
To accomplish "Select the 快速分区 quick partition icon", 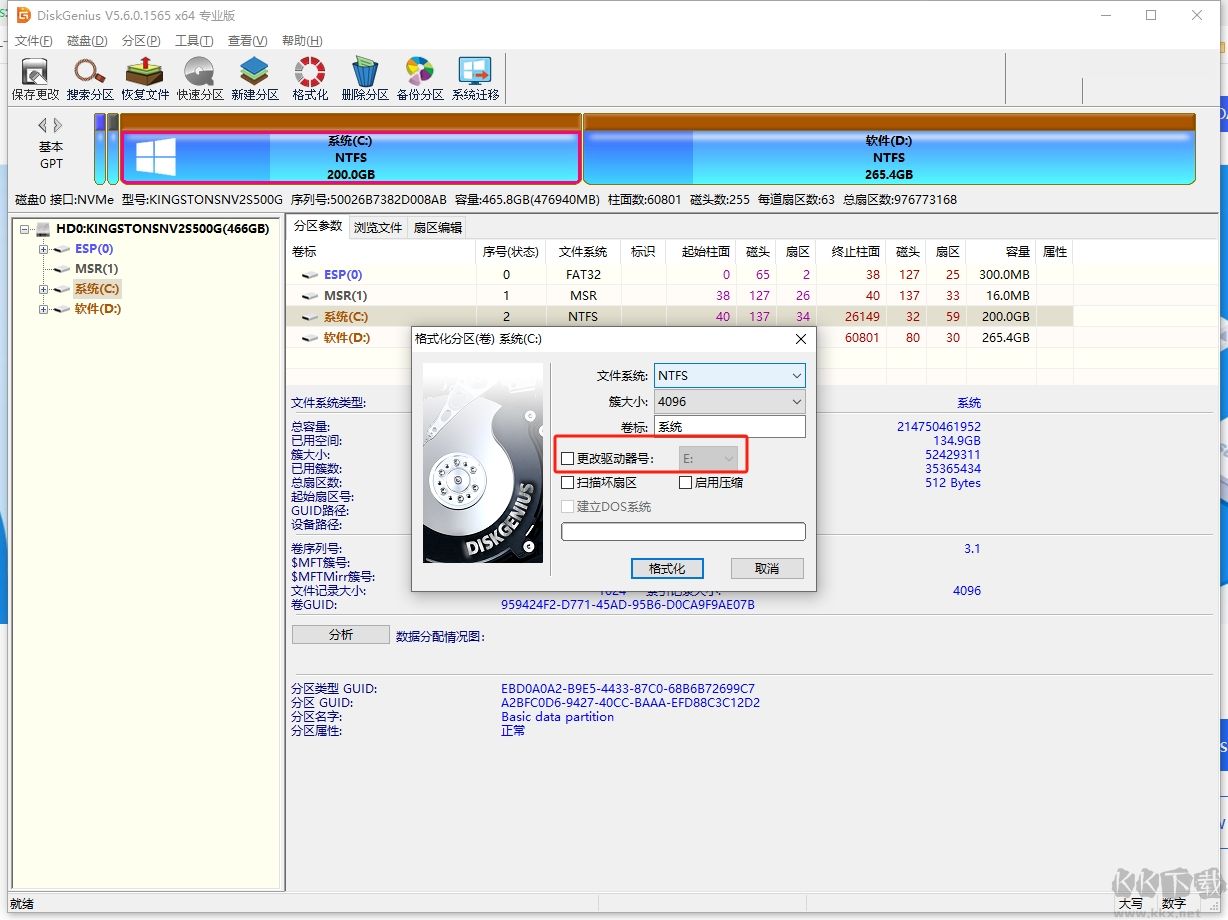I will 200,79.
